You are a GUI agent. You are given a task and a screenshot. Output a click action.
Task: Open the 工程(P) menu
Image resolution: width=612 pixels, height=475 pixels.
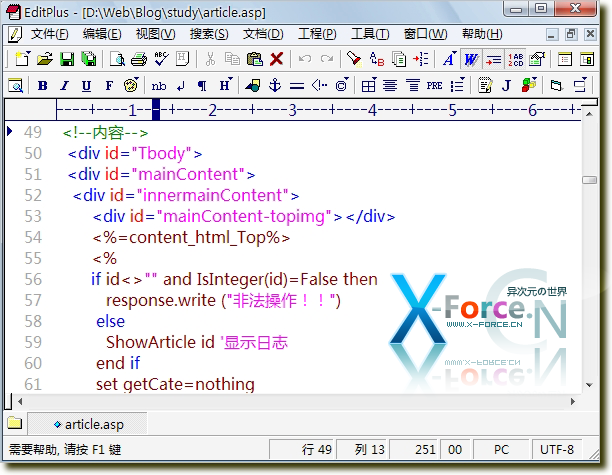317,34
